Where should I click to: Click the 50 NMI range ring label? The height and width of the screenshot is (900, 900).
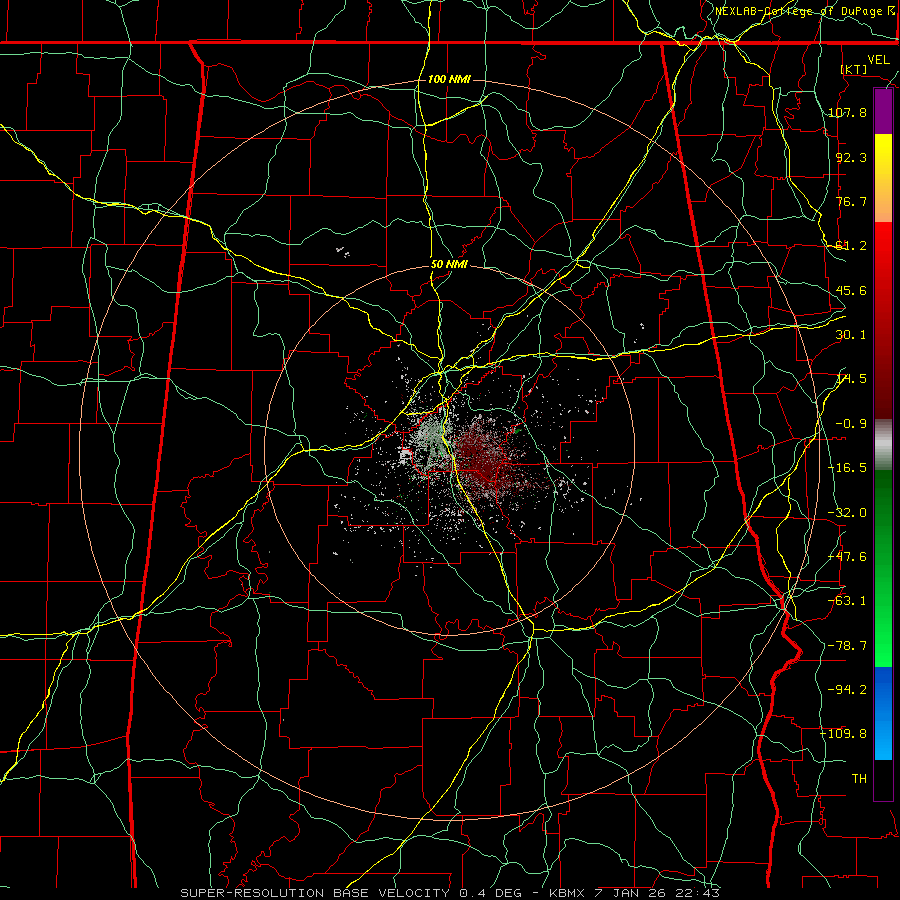pos(449,265)
